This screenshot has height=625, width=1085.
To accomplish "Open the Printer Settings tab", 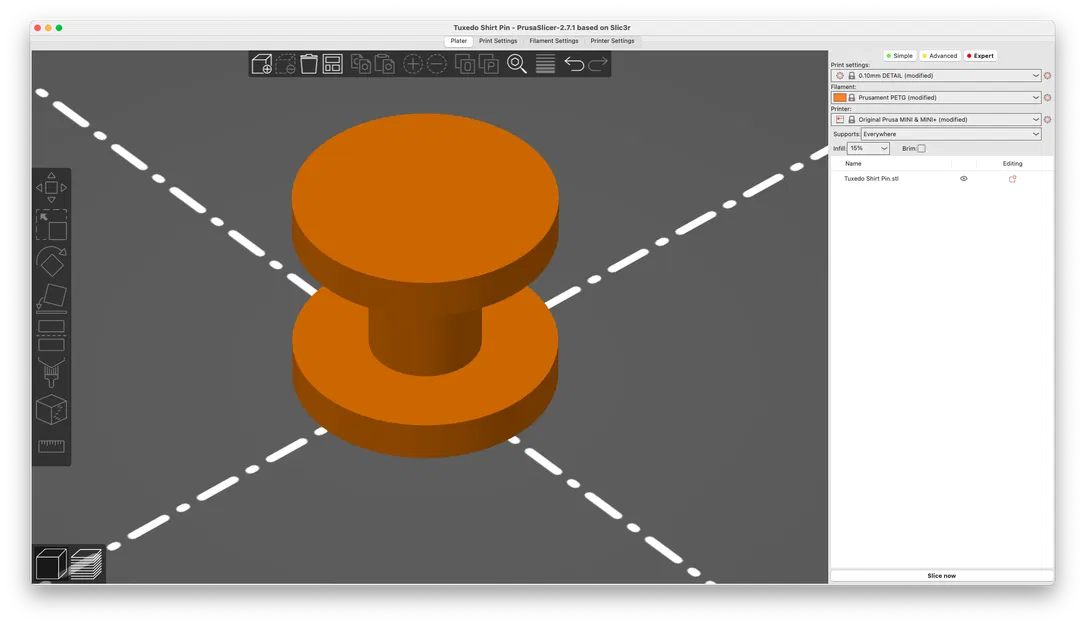I will click(612, 41).
